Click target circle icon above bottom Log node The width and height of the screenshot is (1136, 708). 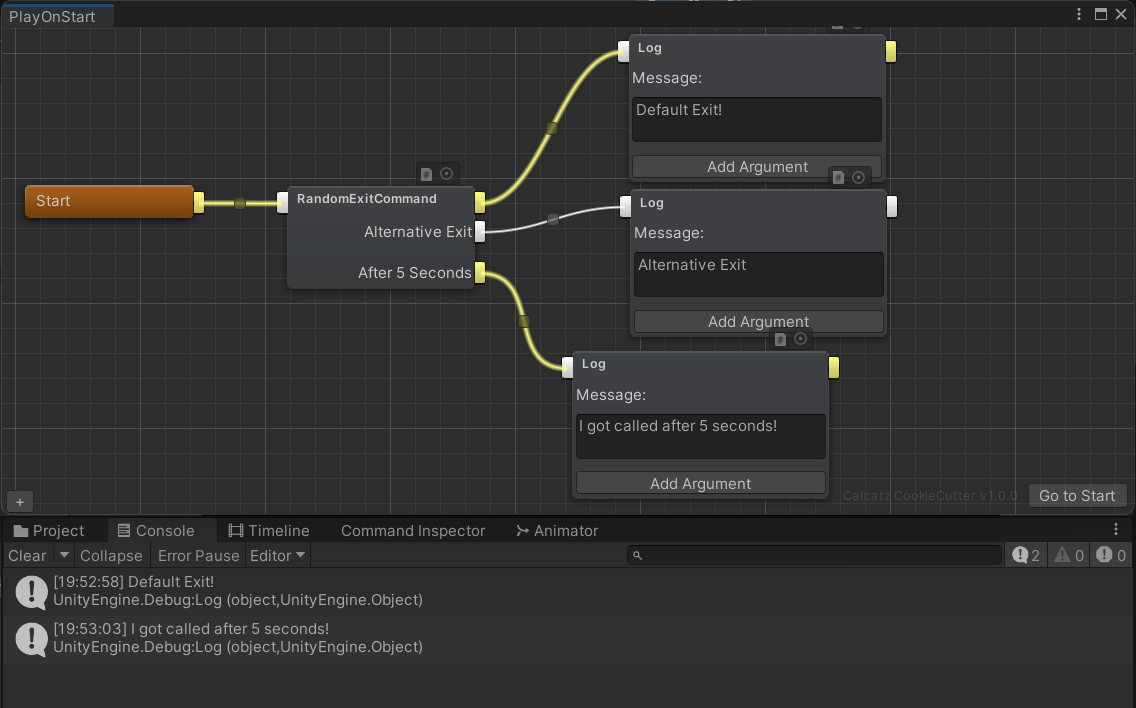tap(800, 340)
